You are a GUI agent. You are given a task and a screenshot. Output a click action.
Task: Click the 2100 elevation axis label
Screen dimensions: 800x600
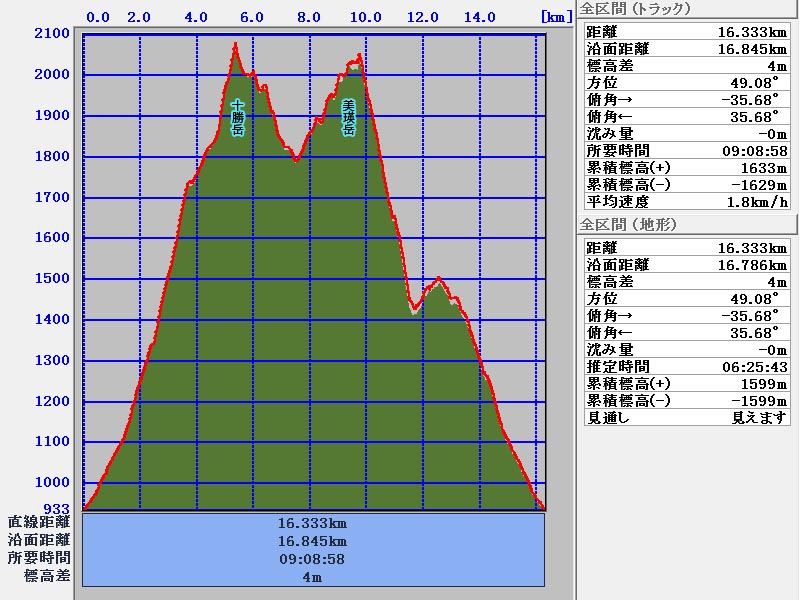click(x=52, y=34)
